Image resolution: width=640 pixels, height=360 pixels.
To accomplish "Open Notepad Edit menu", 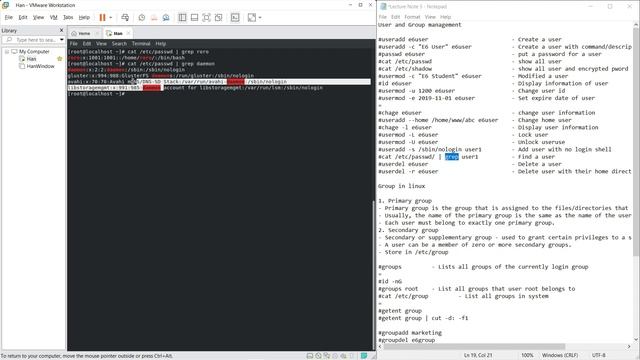I will coord(396,17).
